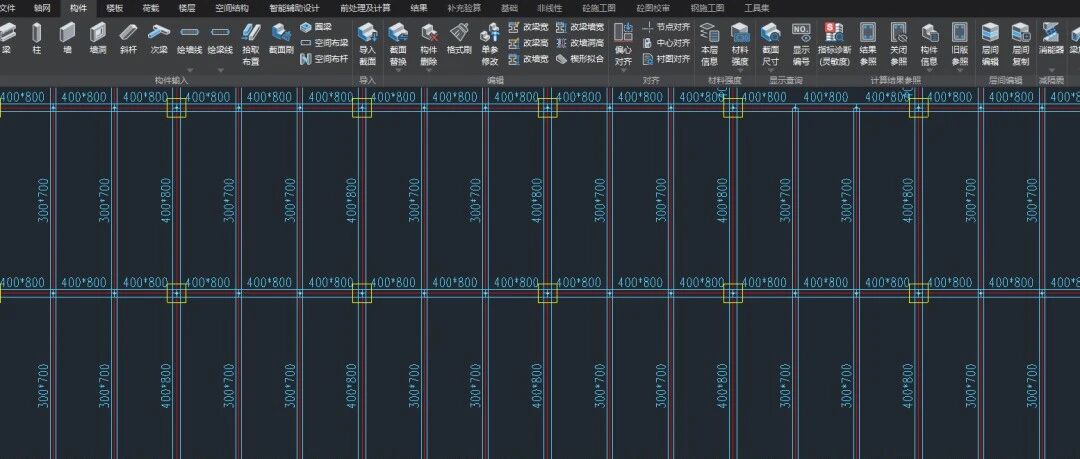Use the 拾取布置 pick-and-place tool
Viewport: 1080px width, 459px height.
tap(251, 44)
